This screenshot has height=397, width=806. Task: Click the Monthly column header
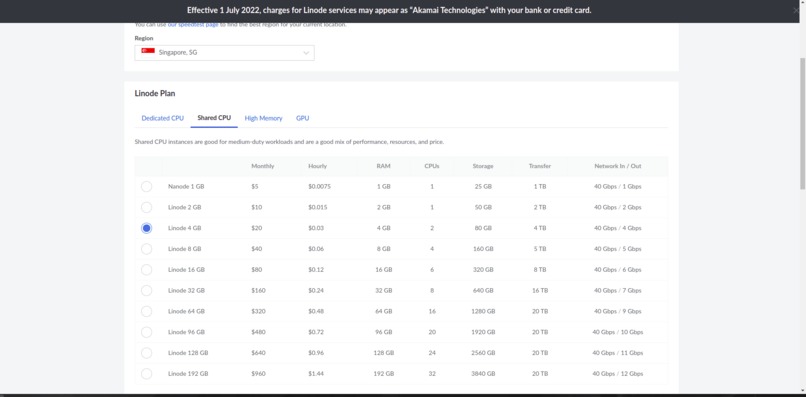(263, 166)
